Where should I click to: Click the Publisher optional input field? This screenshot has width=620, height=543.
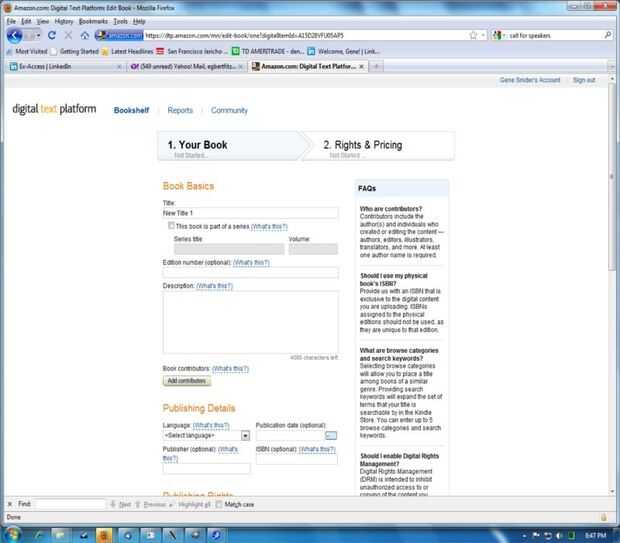pos(206,468)
